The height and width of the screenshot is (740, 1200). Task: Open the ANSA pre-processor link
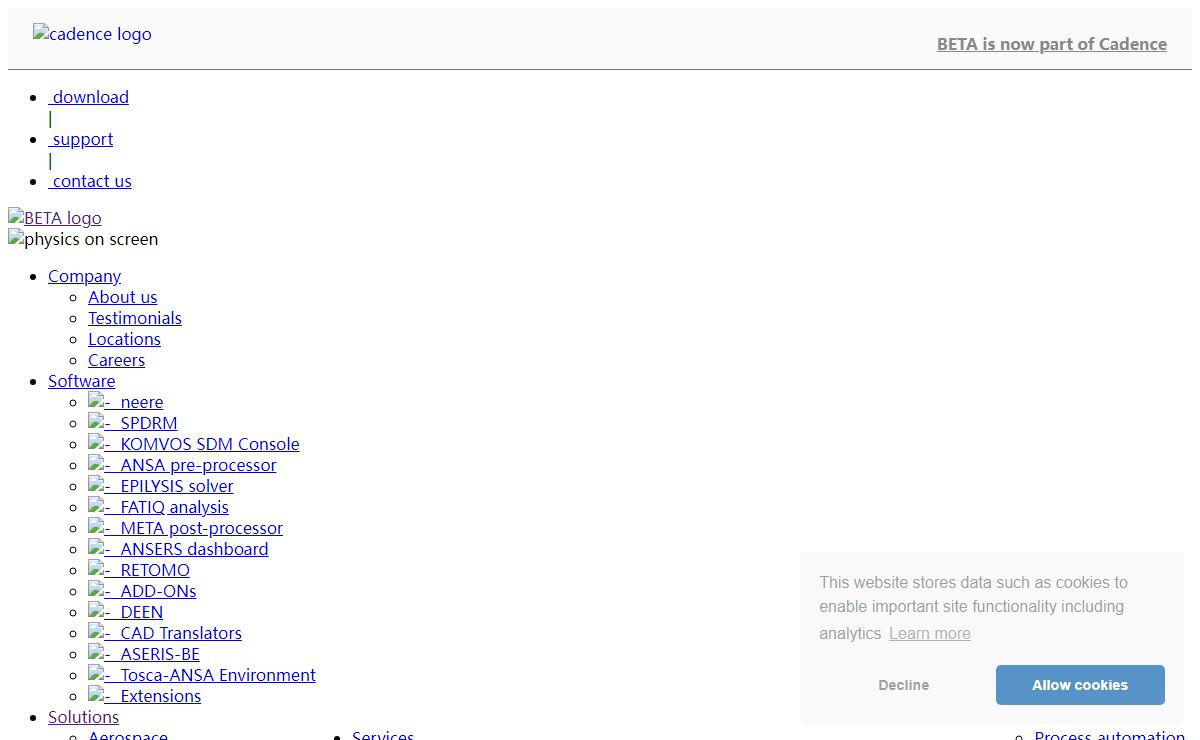click(182, 465)
